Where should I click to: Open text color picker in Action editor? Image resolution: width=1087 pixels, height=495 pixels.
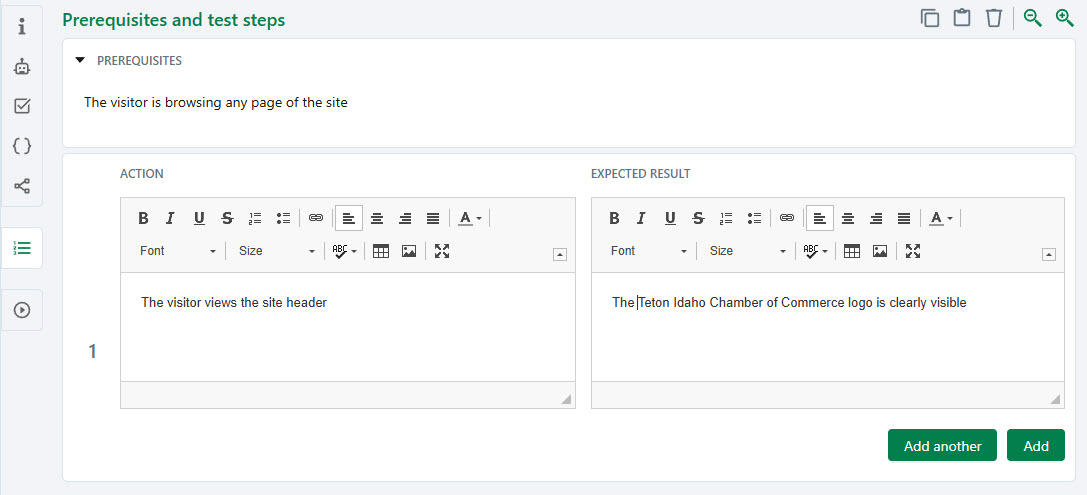coord(470,218)
